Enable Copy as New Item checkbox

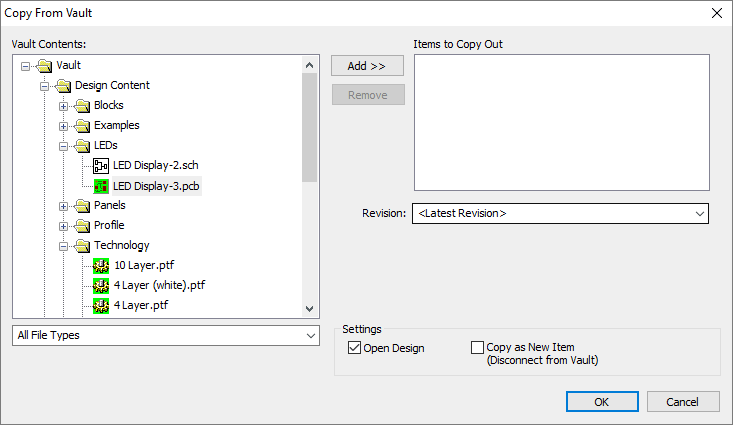point(477,348)
